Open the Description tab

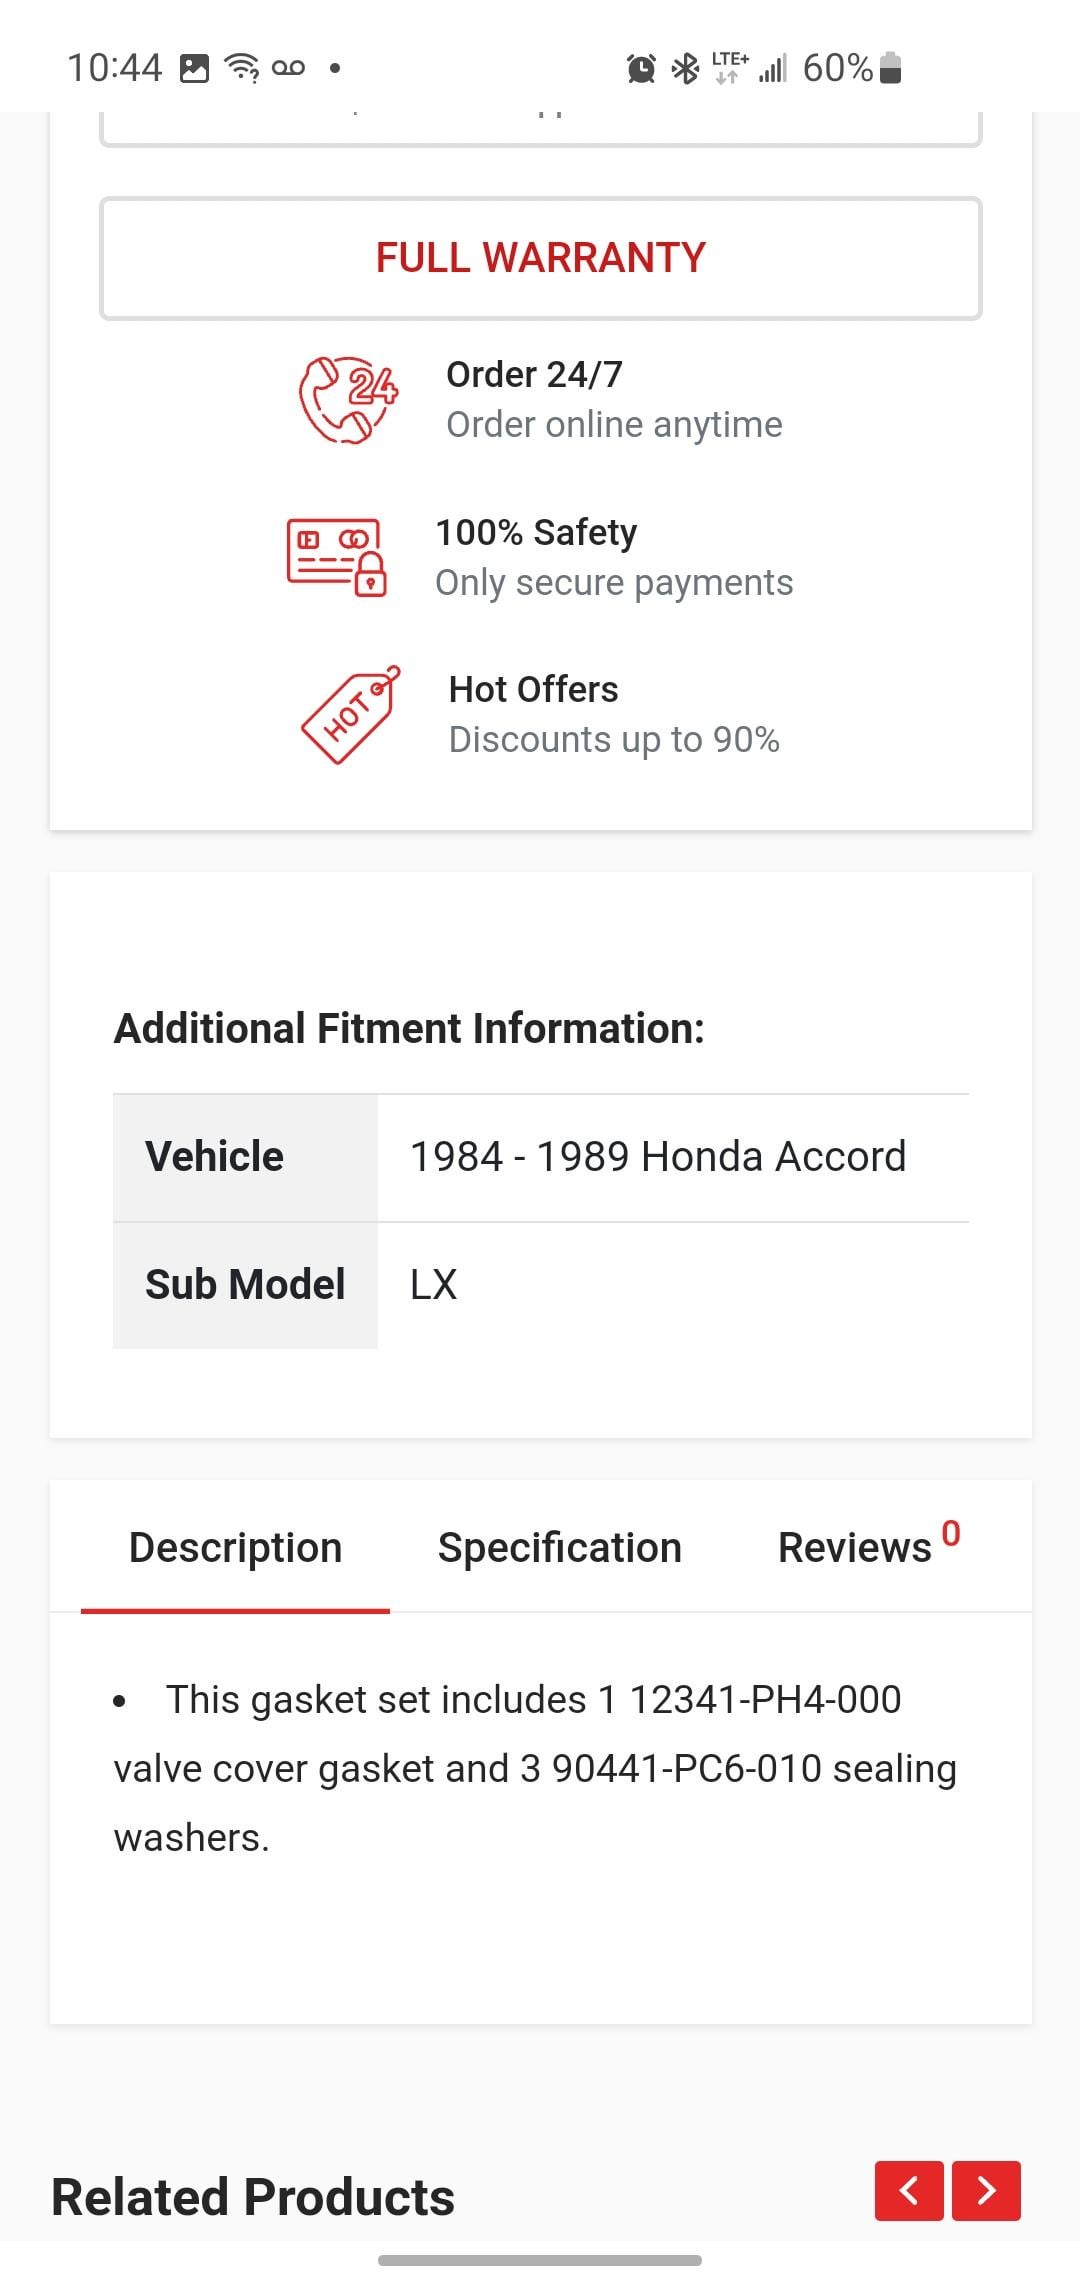pos(235,1547)
